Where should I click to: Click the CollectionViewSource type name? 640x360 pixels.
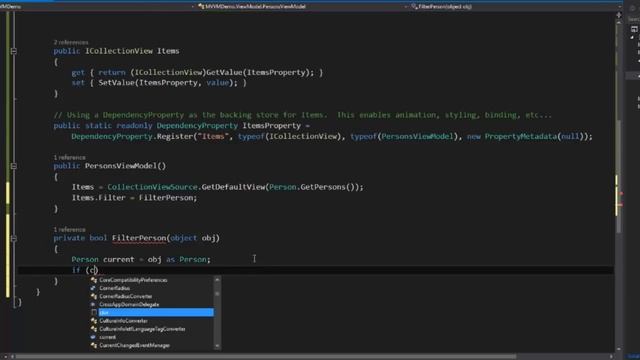tap(152, 187)
